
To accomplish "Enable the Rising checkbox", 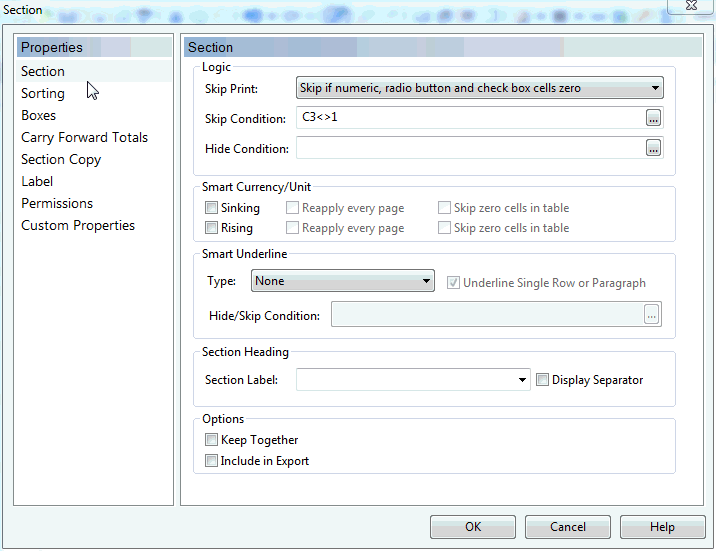I will click(x=211, y=228).
